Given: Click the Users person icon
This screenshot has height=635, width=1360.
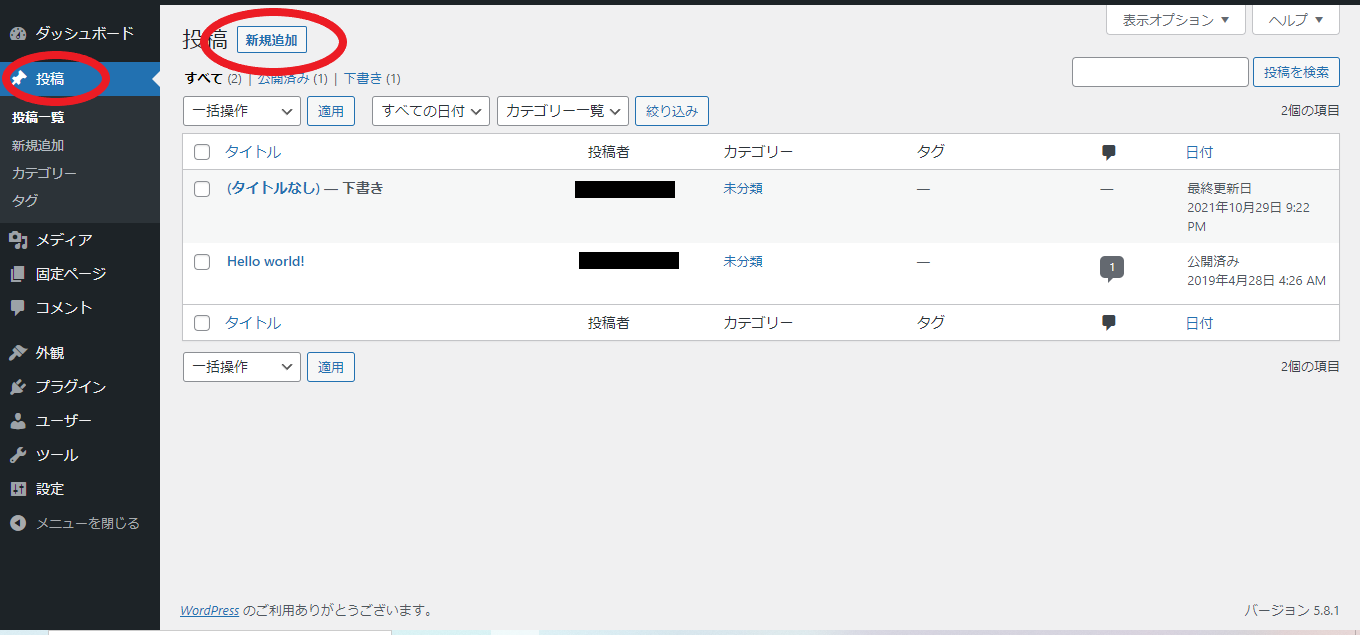Looking at the screenshot, I should coord(18,421).
